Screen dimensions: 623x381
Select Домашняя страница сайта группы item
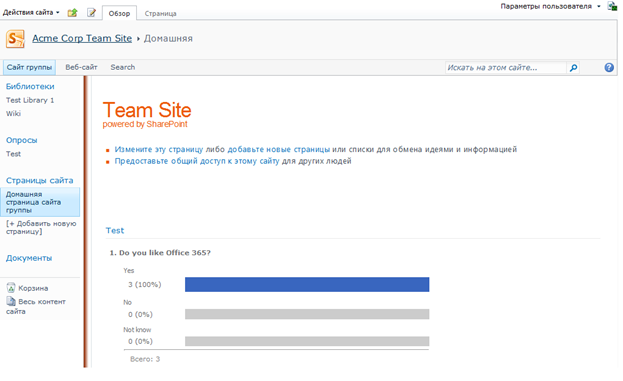(x=40, y=202)
